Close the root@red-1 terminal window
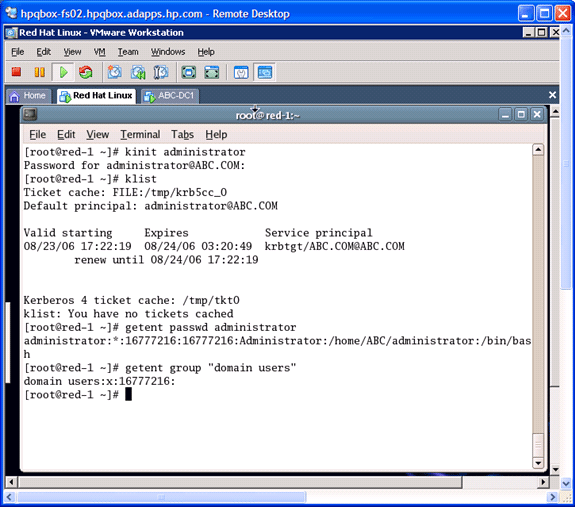Image resolution: width=575 pixels, height=507 pixels. pos(537,115)
